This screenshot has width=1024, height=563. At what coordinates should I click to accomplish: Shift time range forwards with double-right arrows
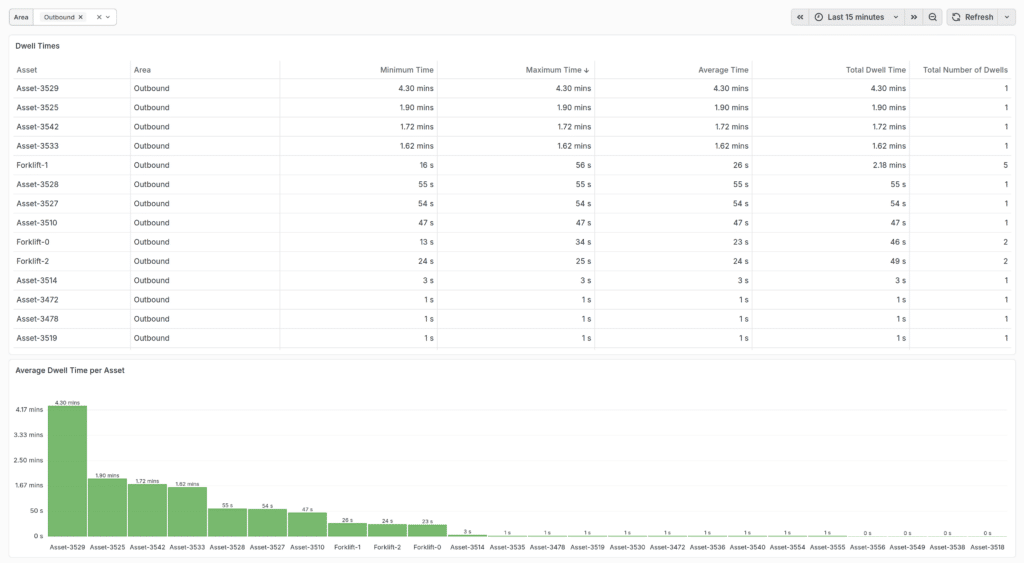tap(914, 17)
